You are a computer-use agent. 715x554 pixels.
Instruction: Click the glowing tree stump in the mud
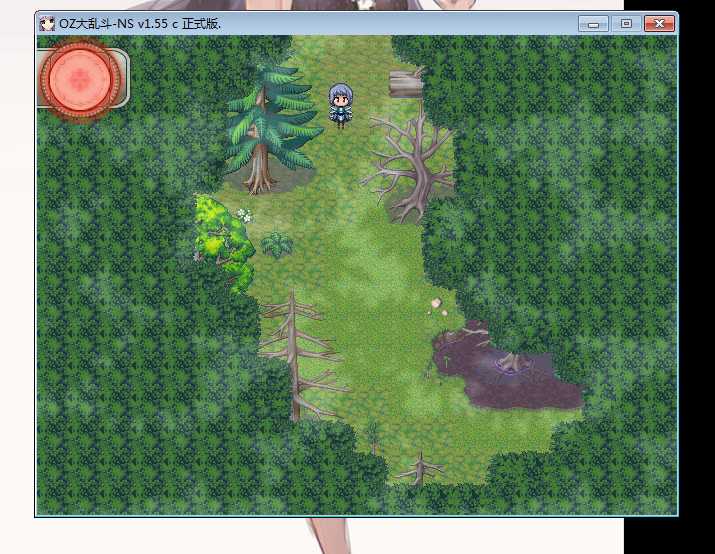point(513,363)
